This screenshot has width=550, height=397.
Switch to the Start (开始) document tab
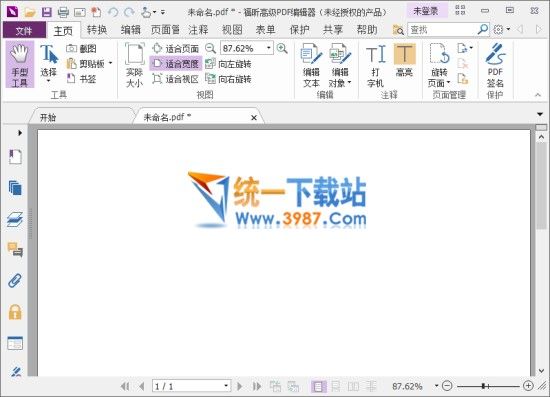point(81,117)
